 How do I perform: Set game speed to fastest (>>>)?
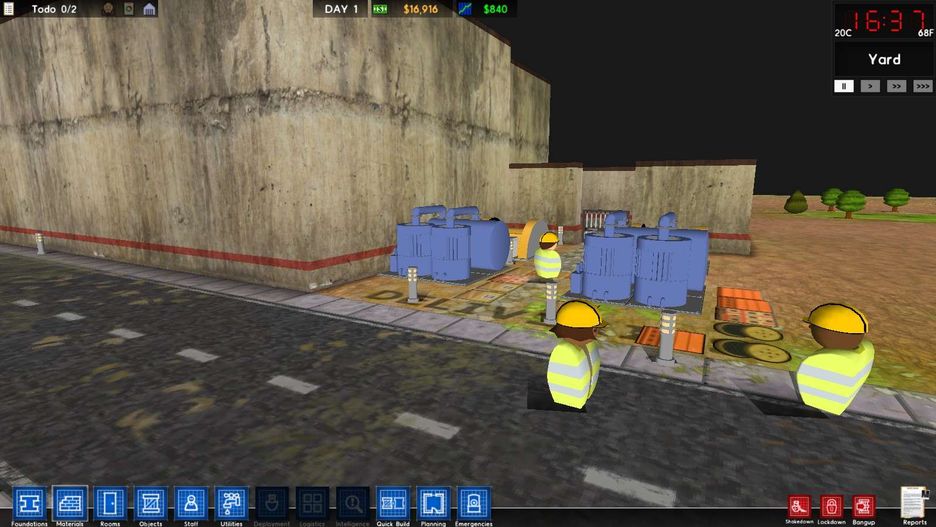pyautogui.click(x=923, y=86)
